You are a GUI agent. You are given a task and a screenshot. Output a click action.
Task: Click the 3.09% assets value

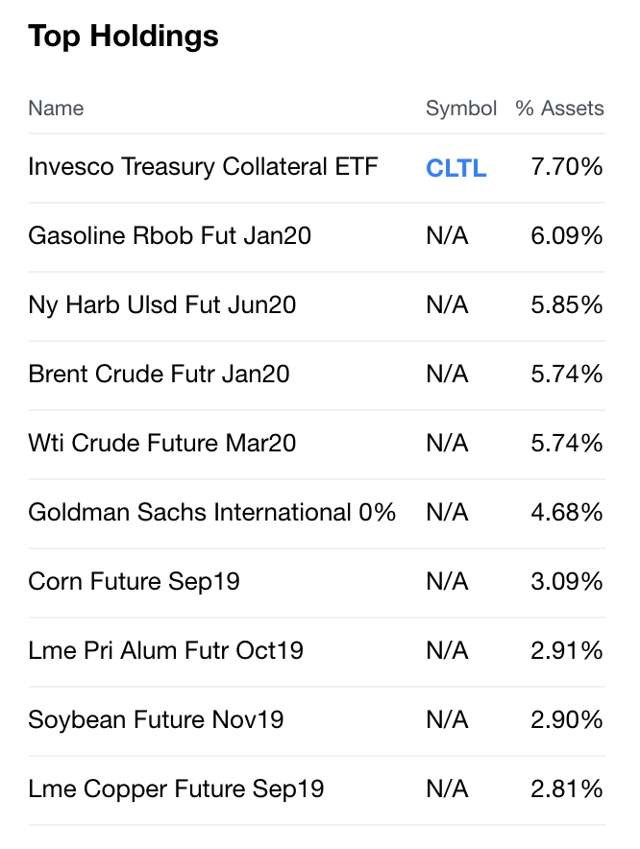(x=566, y=581)
